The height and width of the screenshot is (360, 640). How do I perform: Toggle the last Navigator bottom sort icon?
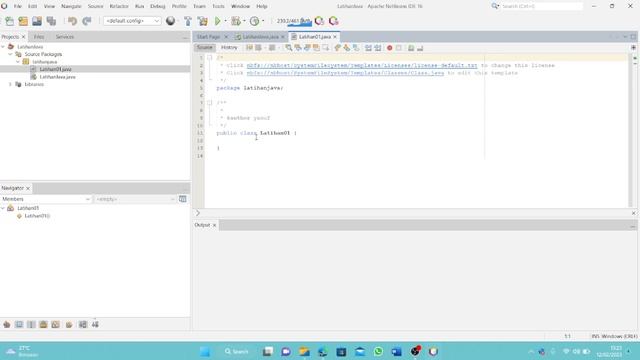[95, 324]
